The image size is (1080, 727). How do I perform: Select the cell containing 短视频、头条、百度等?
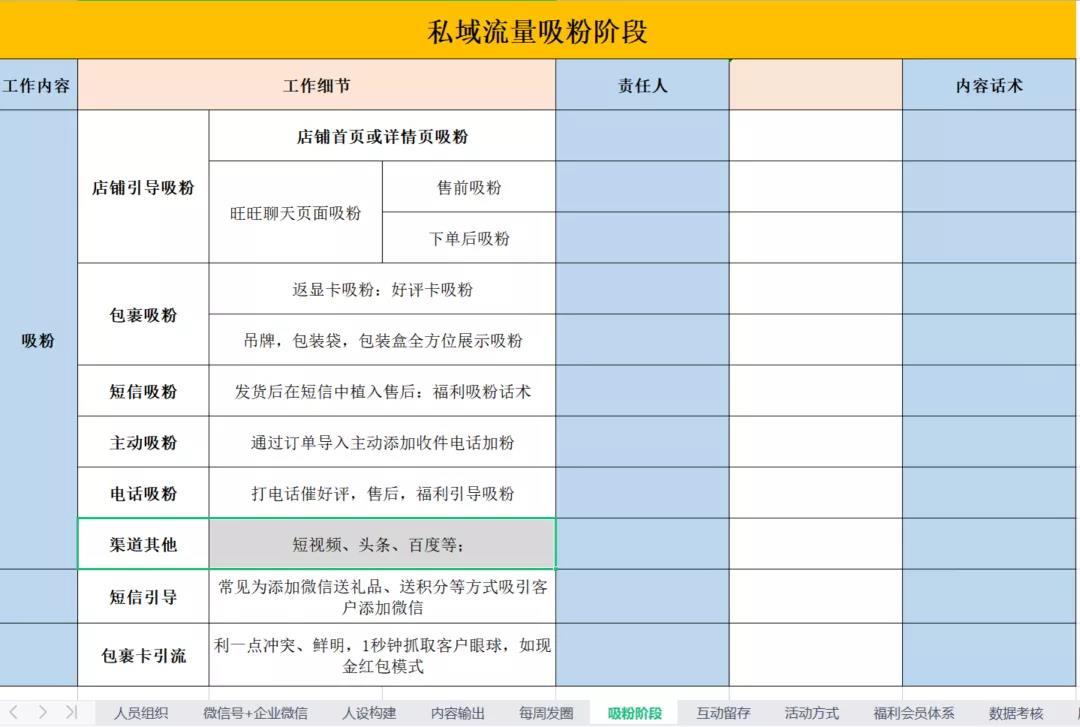point(382,544)
